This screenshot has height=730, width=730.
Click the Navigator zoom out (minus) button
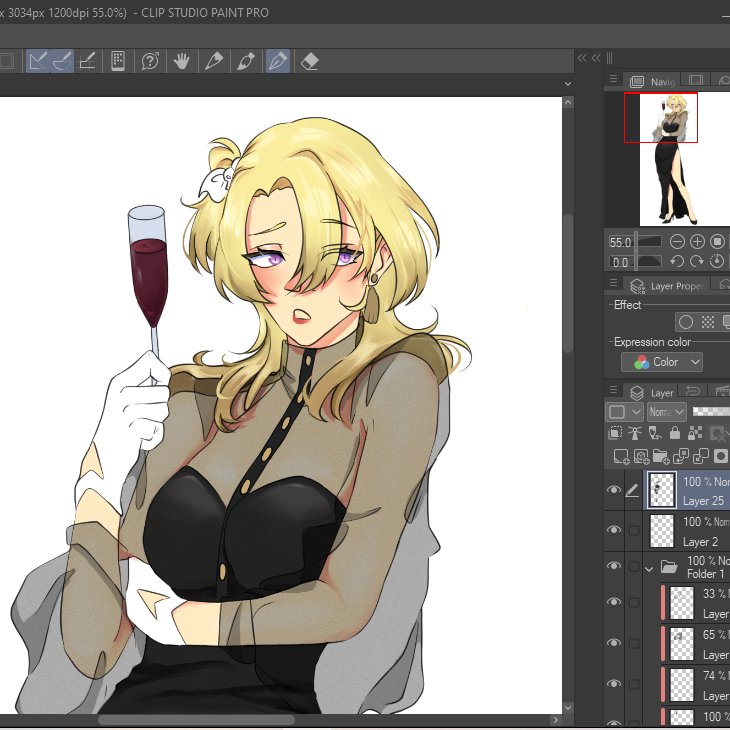(677, 242)
